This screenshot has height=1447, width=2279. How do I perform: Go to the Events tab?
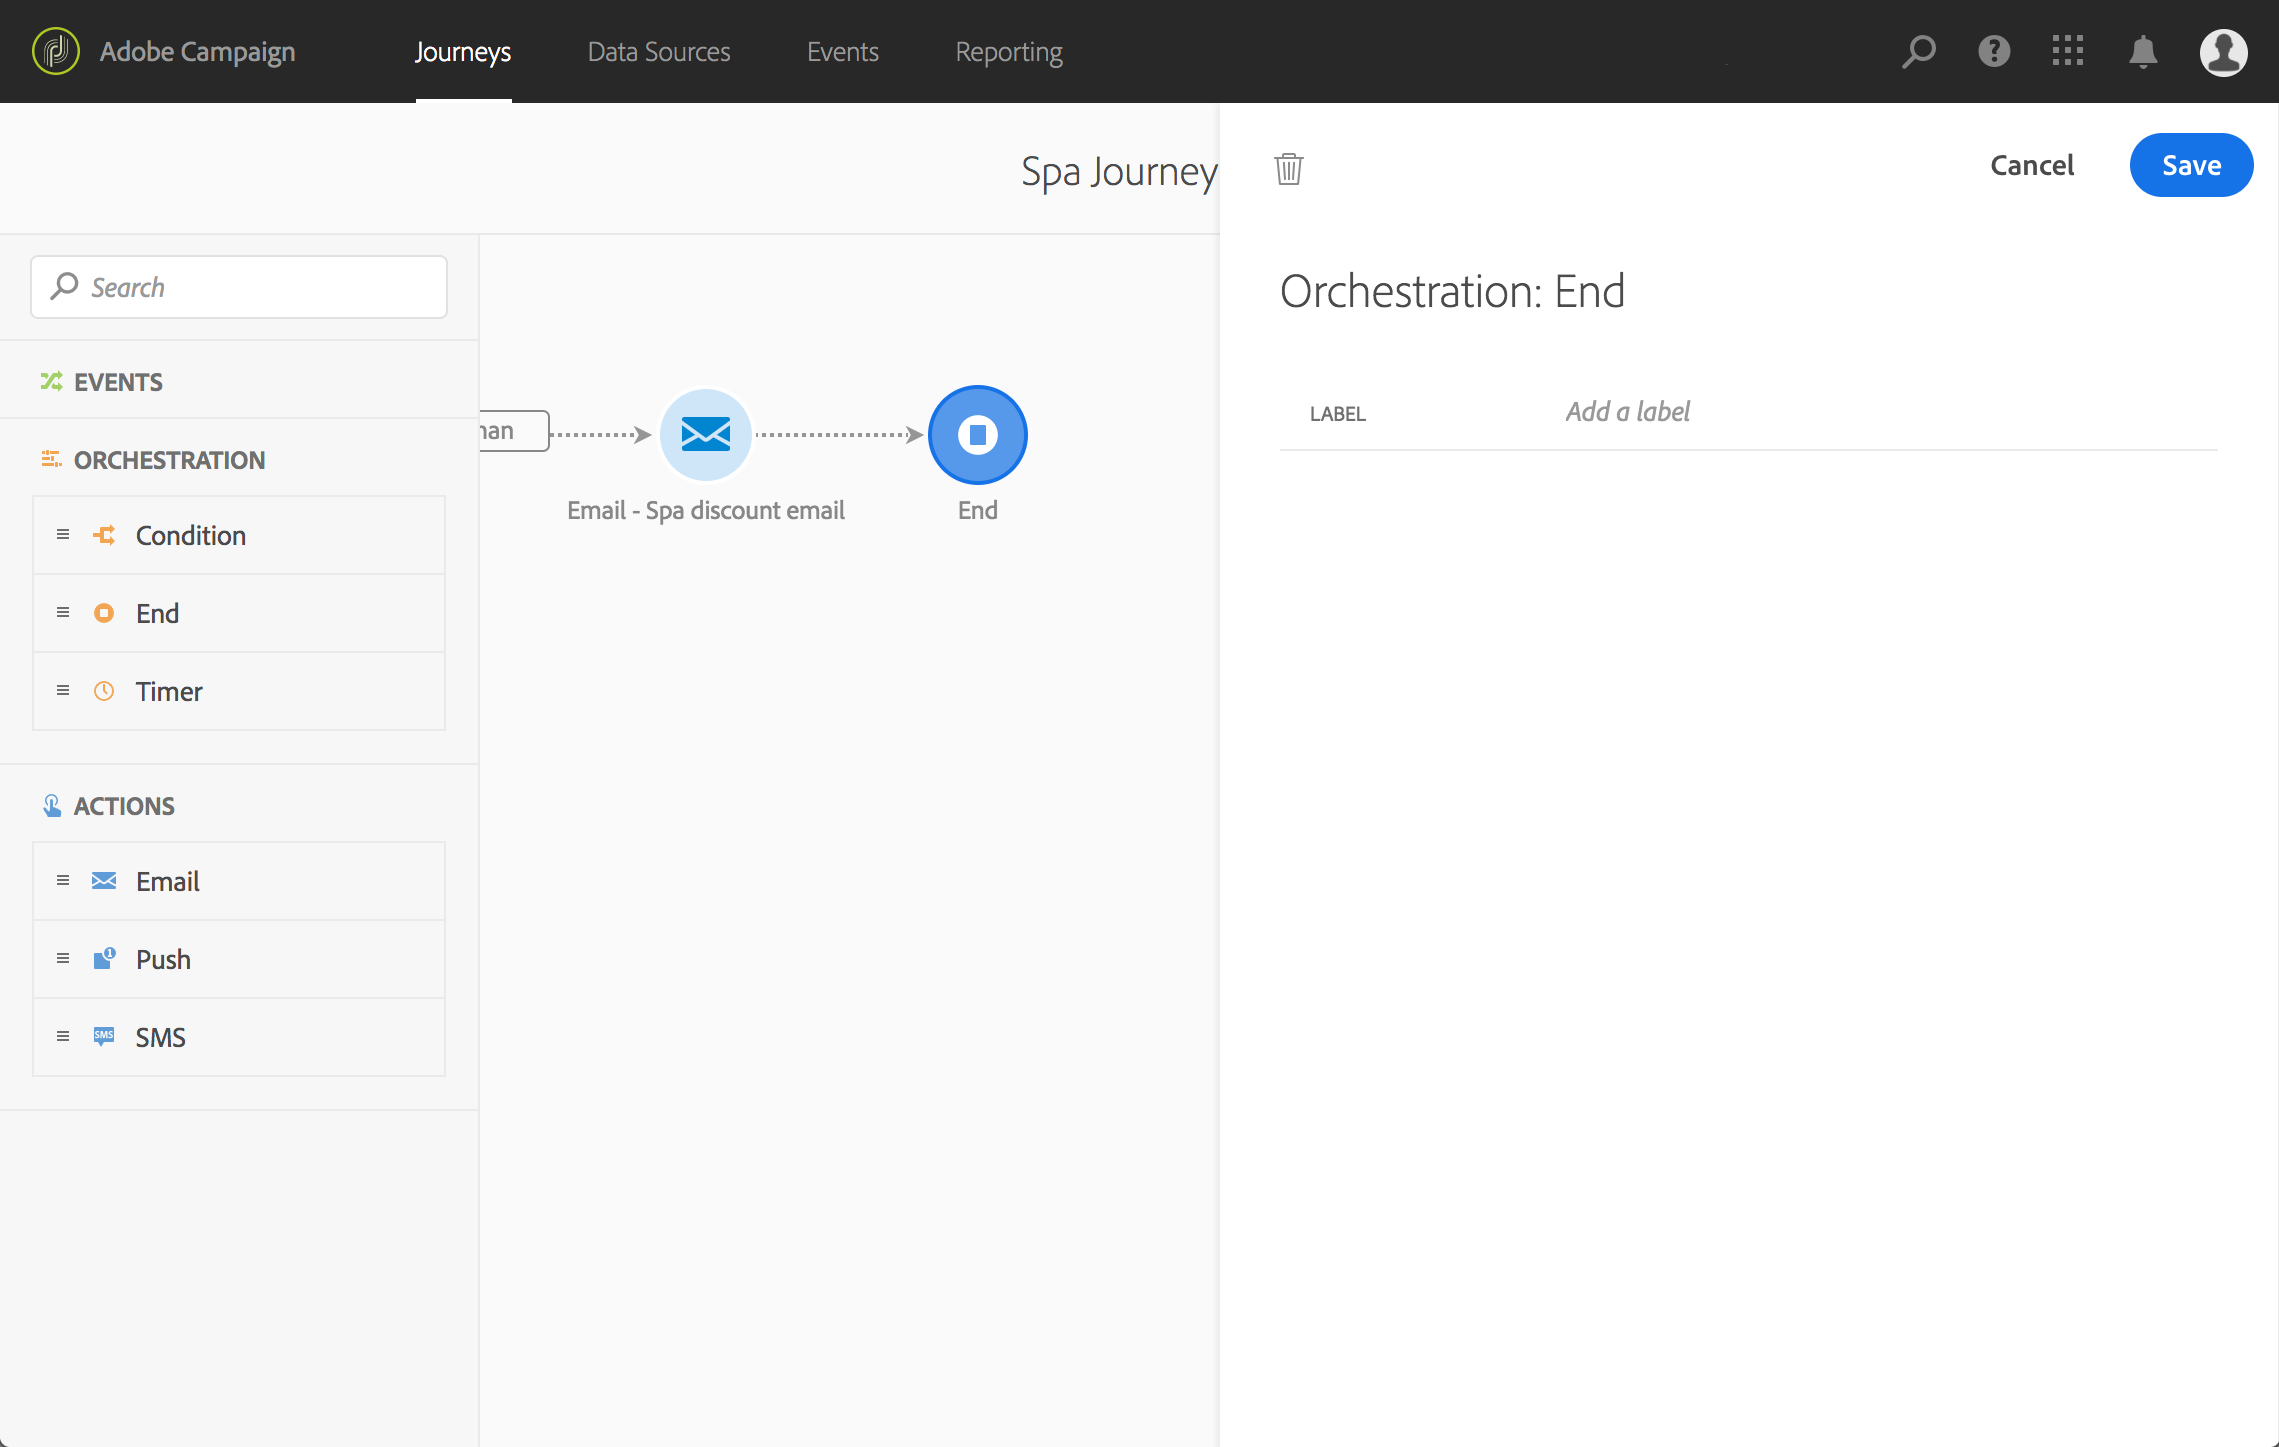tap(842, 52)
